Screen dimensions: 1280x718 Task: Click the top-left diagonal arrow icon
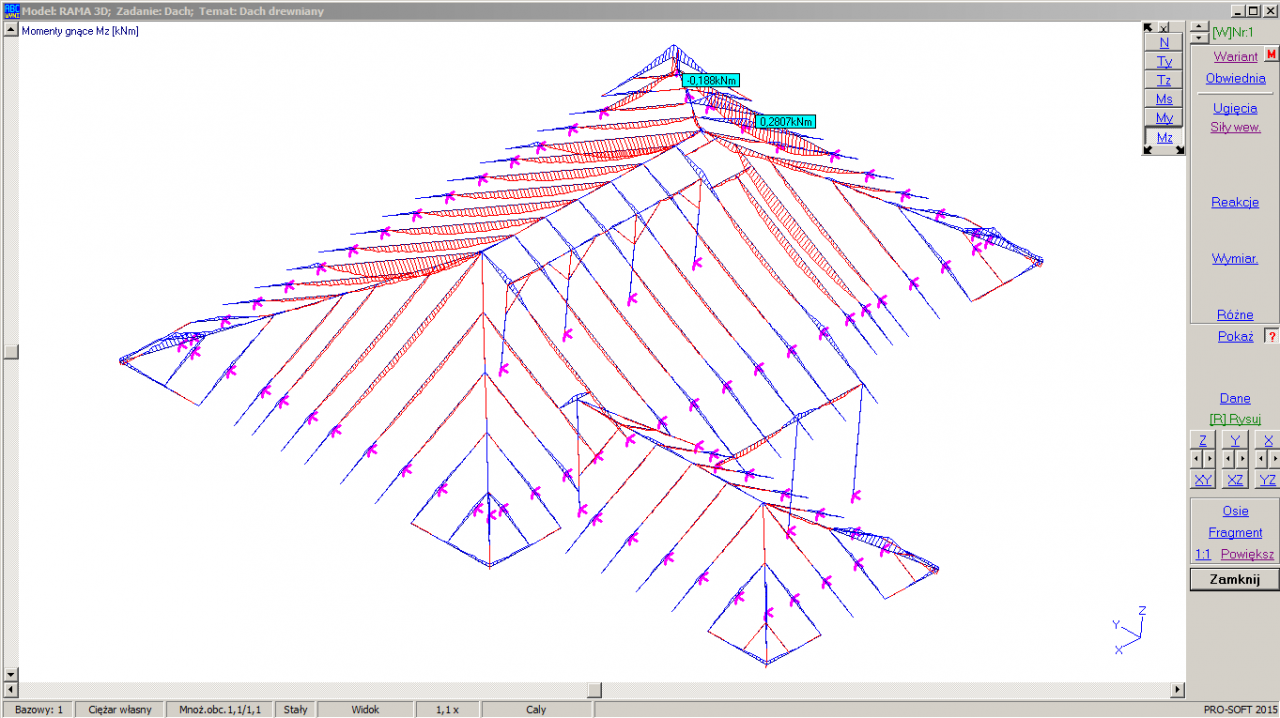[x=1148, y=28]
